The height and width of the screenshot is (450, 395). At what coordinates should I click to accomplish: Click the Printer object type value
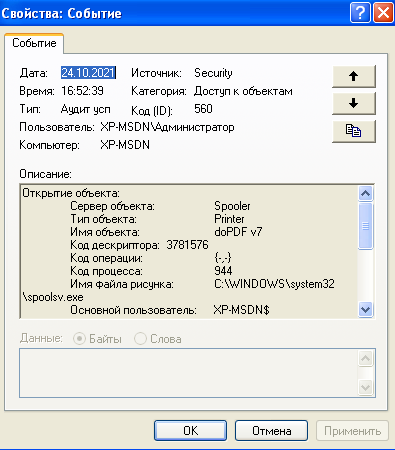point(229,219)
